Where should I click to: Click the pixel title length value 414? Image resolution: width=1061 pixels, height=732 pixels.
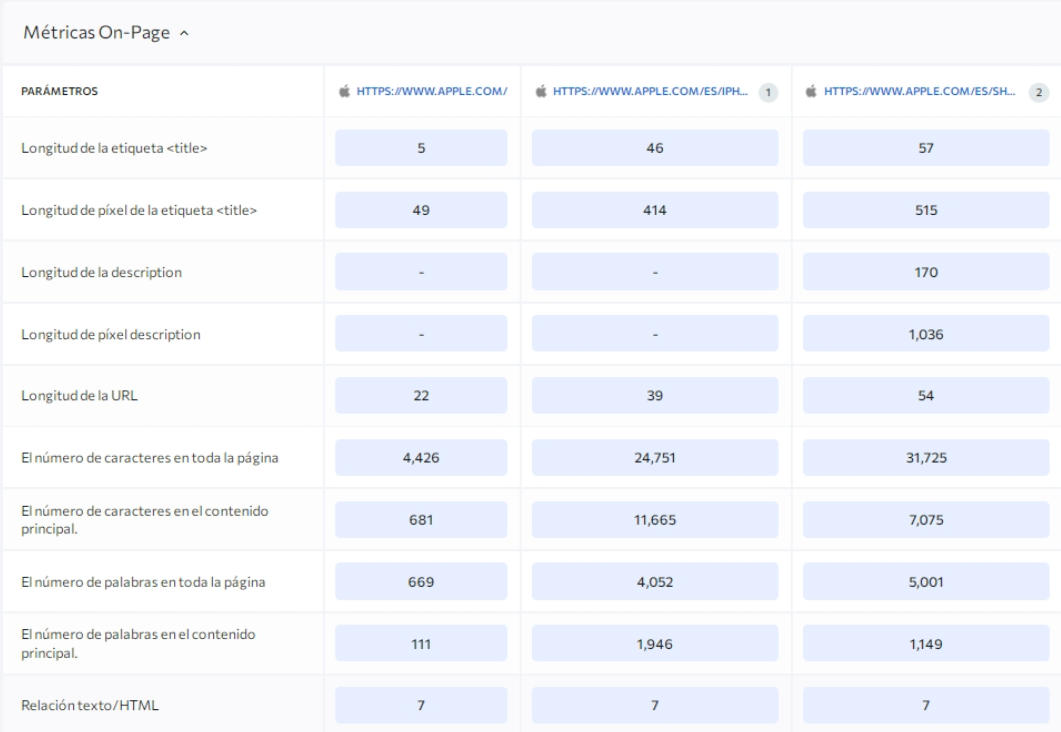tap(655, 210)
